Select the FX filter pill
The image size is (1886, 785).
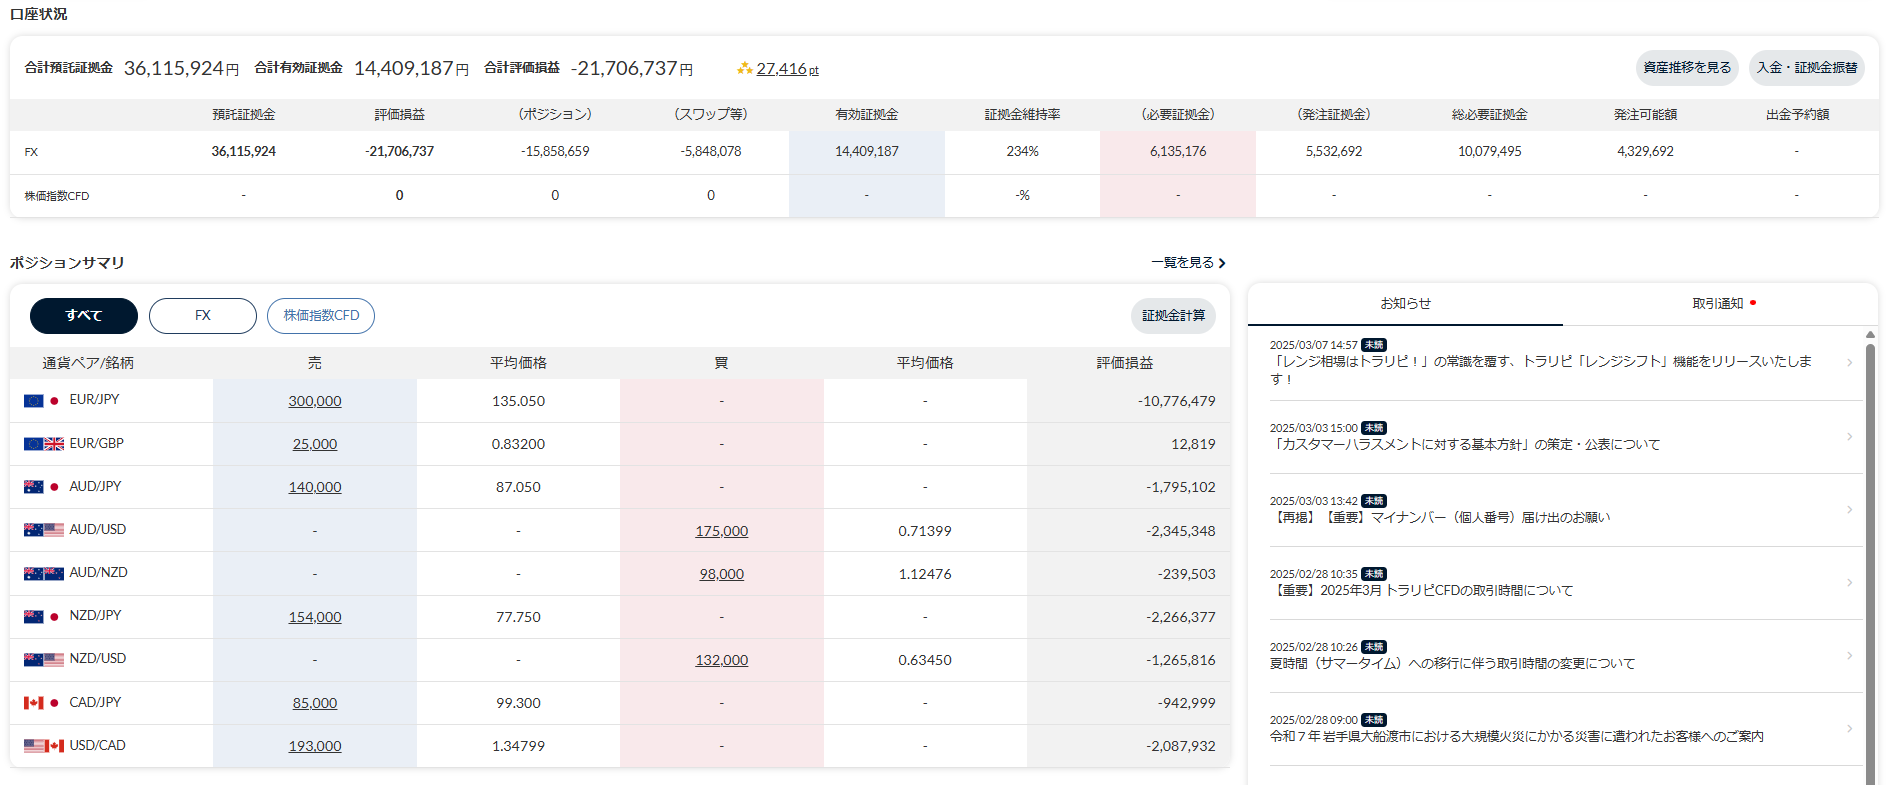tap(203, 316)
